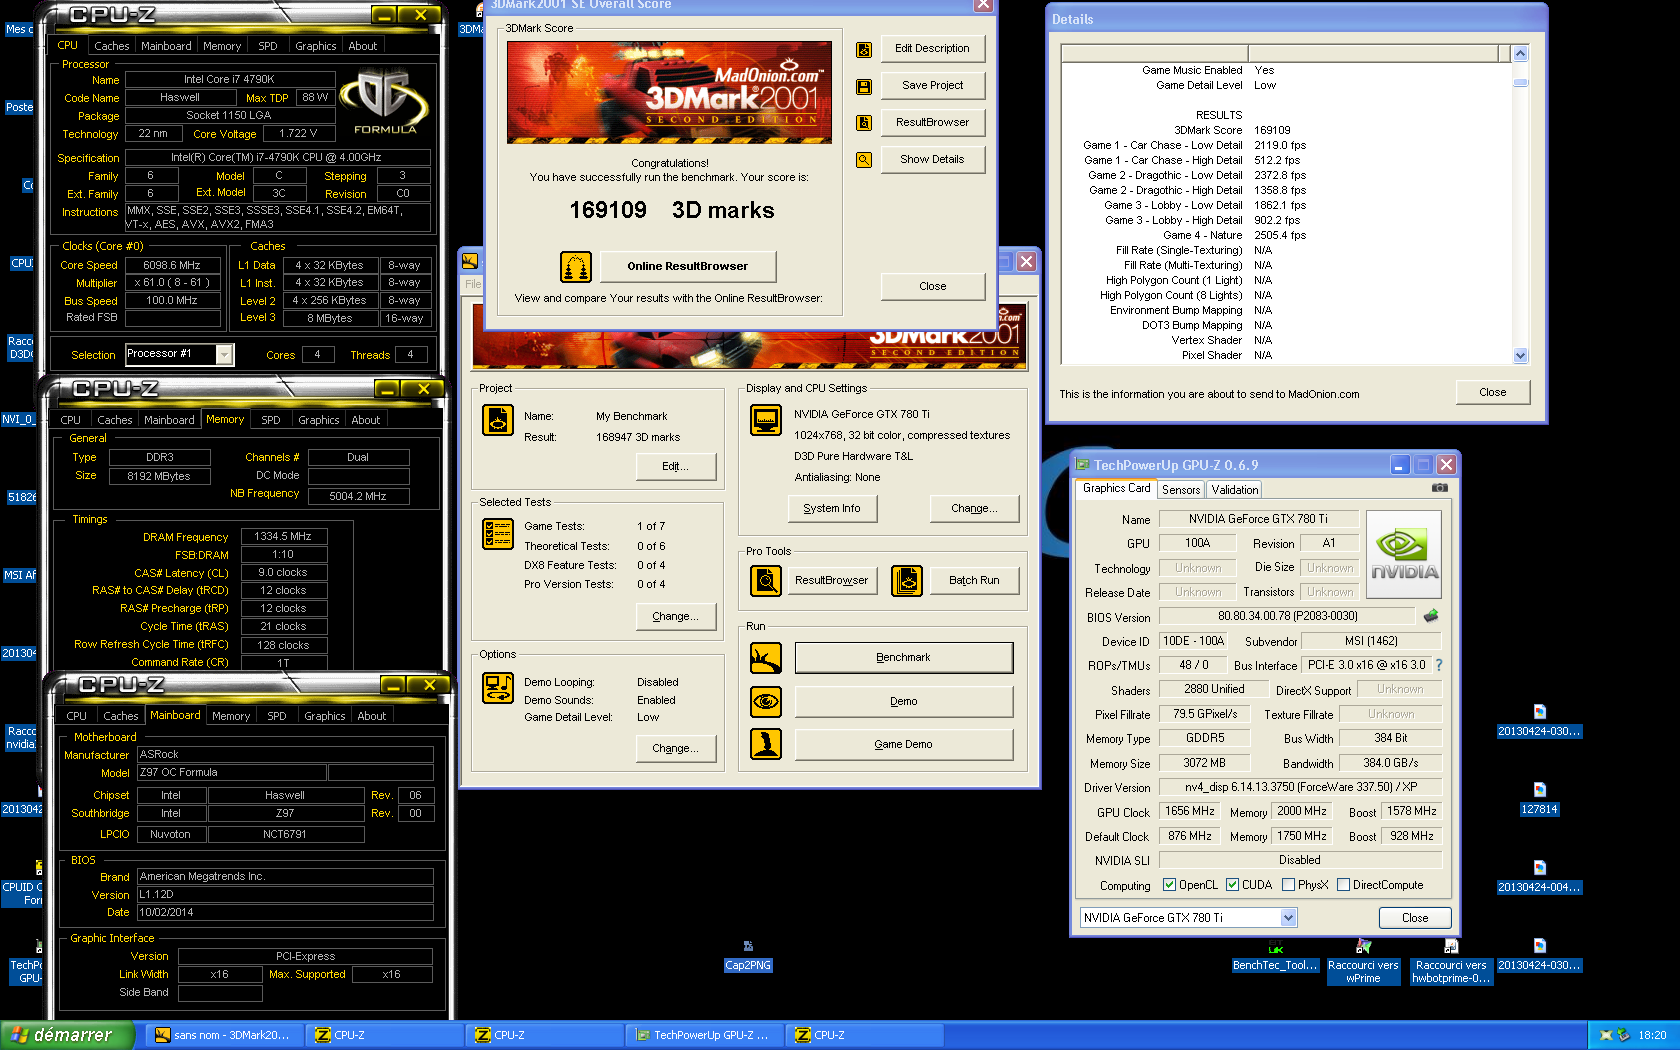The image size is (1680, 1050).
Task: Select the 127814 file icon on desktop
Action: click(1539, 799)
